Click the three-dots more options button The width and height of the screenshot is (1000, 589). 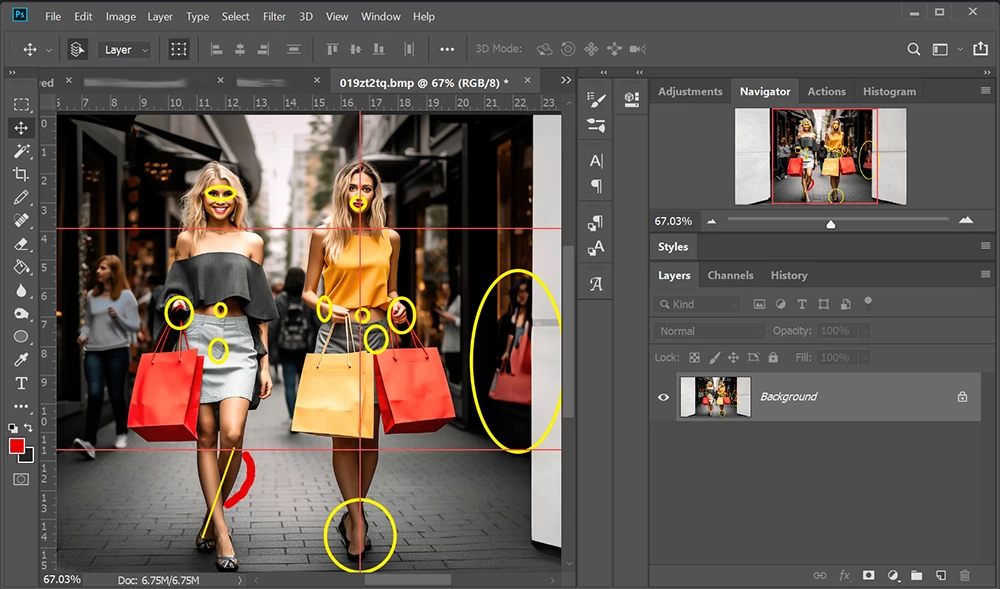tap(447, 49)
